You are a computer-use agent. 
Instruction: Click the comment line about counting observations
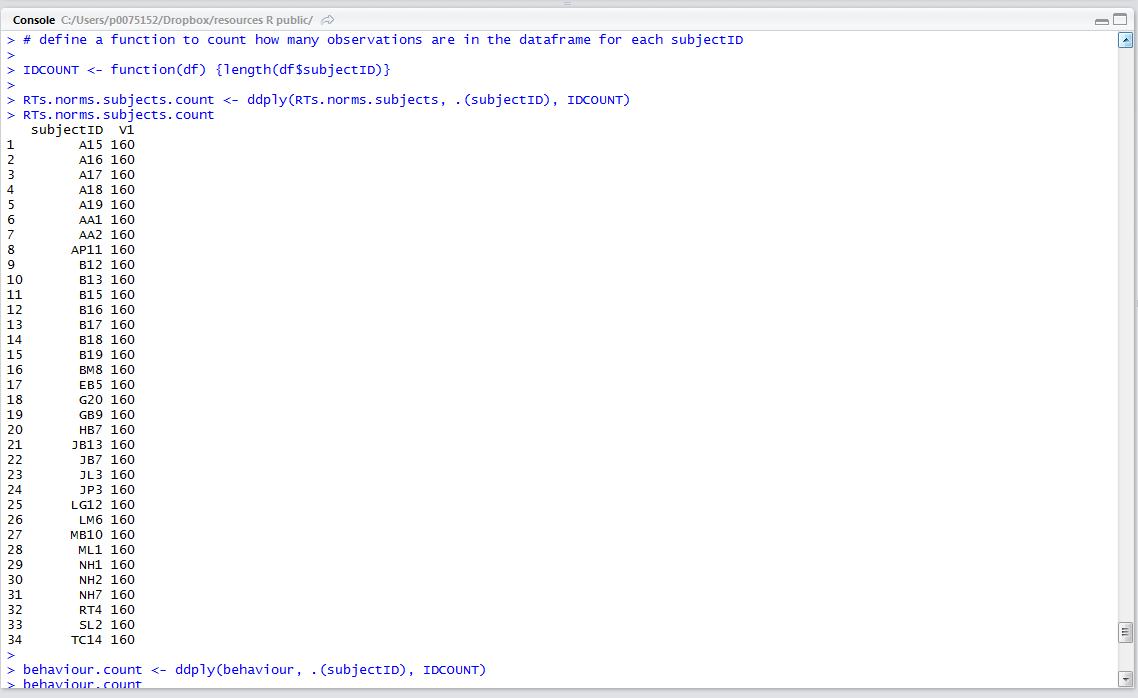click(383, 40)
